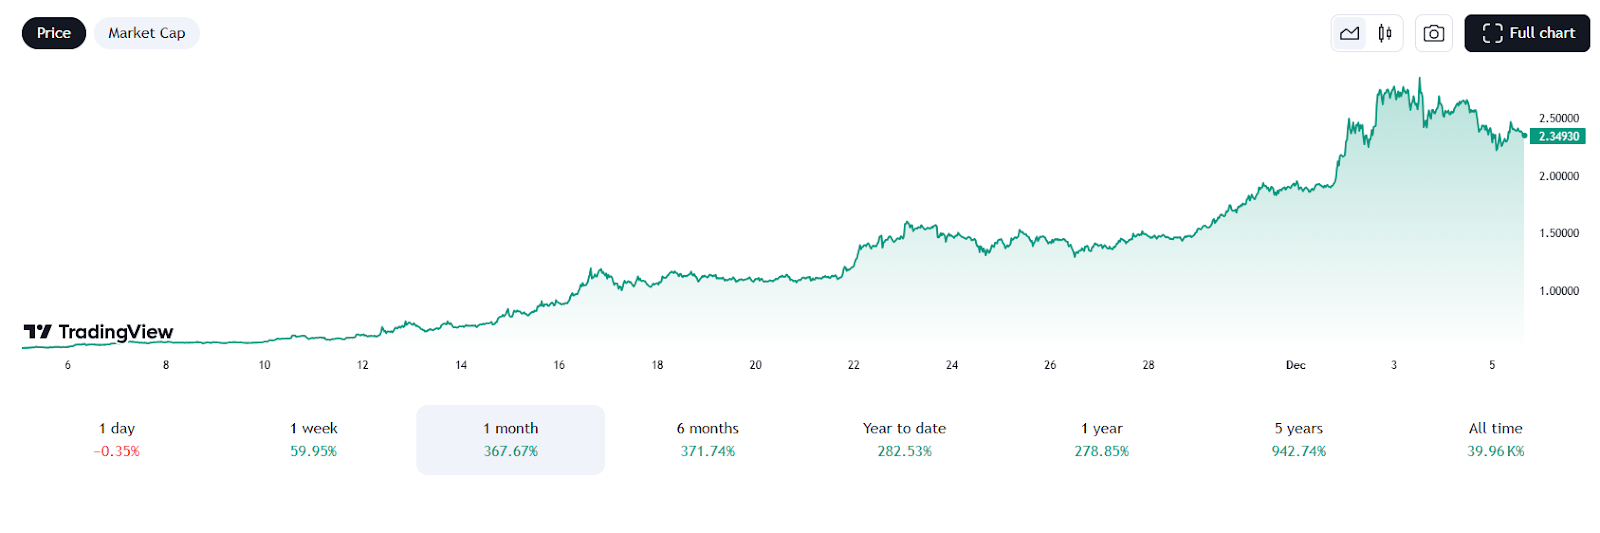Screen dimensions: 1600x533
Task: Click the 1.00000 price axis label
Action: (x=1559, y=291)
